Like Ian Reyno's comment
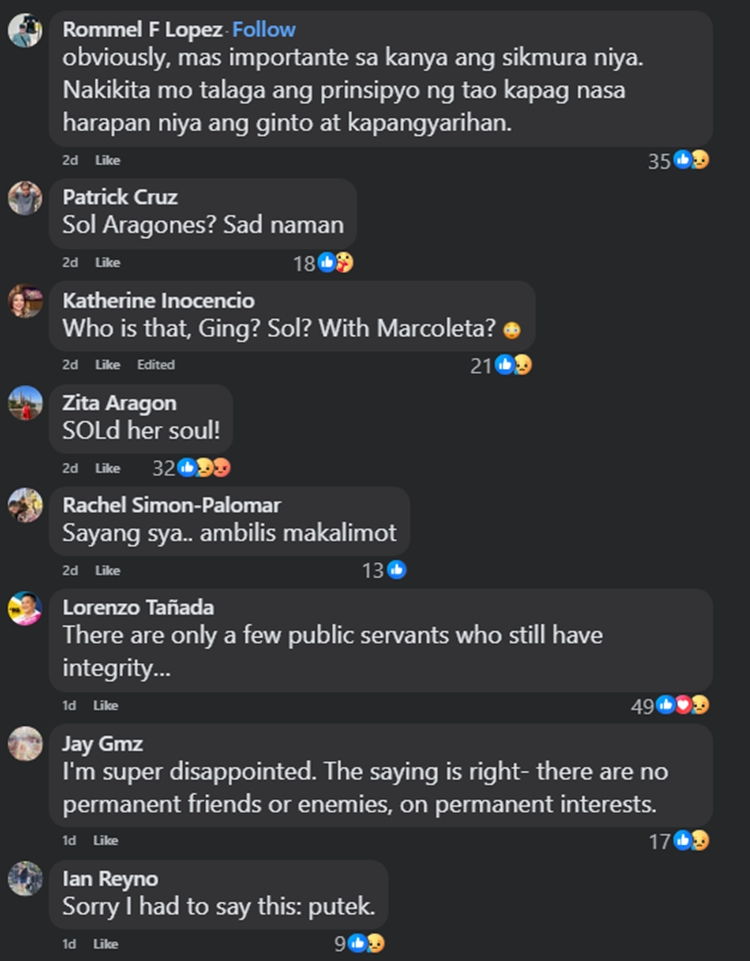The height and width of the screenshot is (961, 750). click(x=105, y=943)
